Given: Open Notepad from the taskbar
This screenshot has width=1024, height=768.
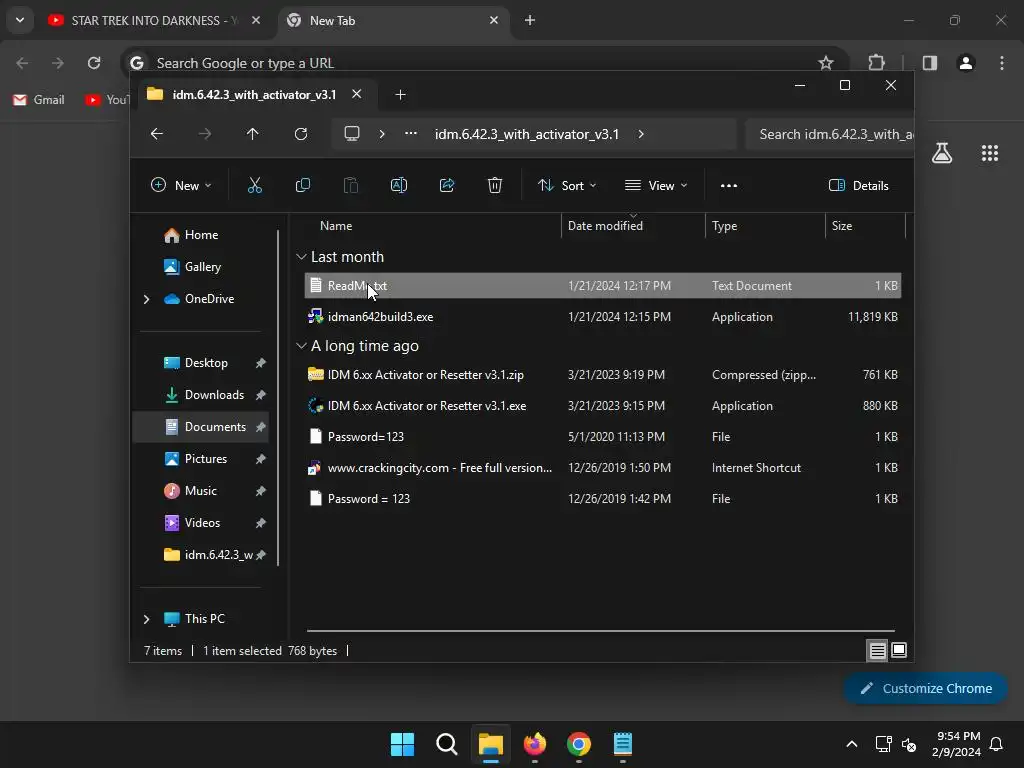Looking at the screenshot, I should click(623, 744).
